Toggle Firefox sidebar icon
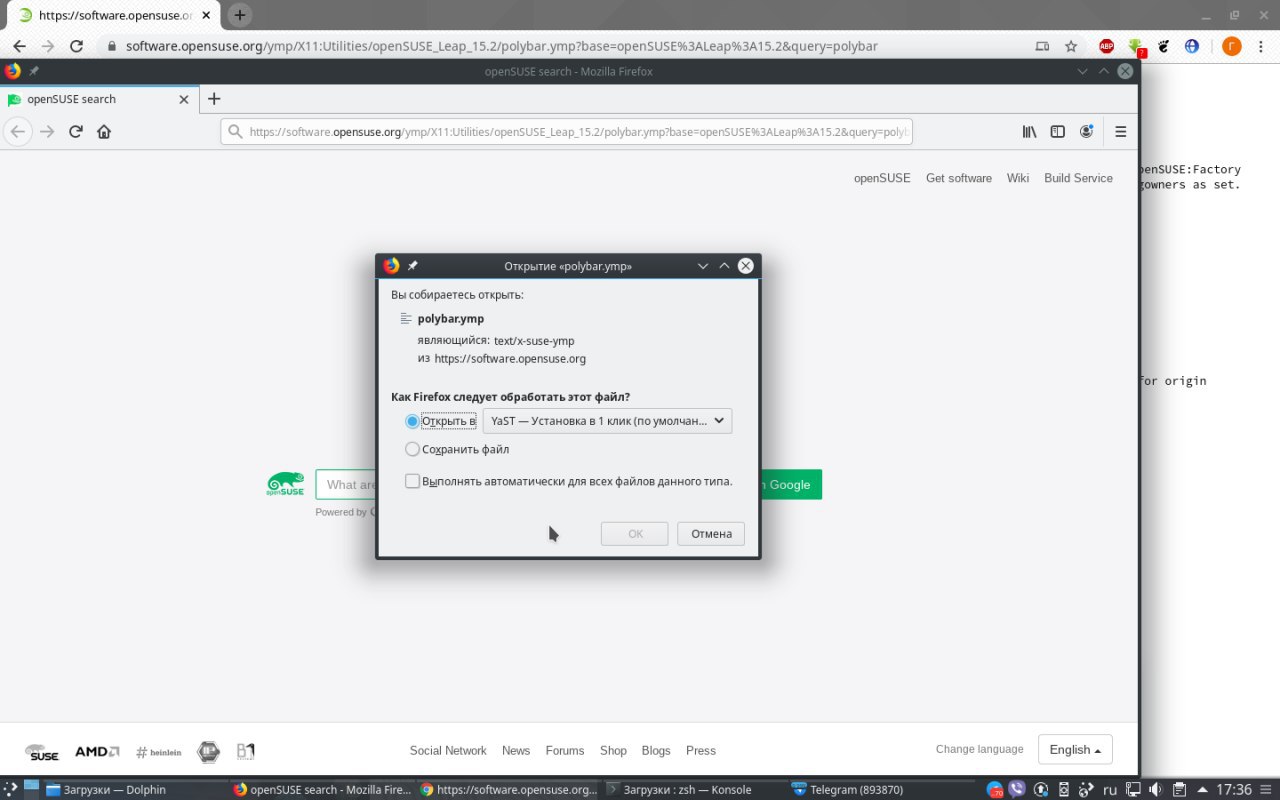The height and width of the screenshot is (800, 1280). pyautogui.click(x=1057, y=131)
